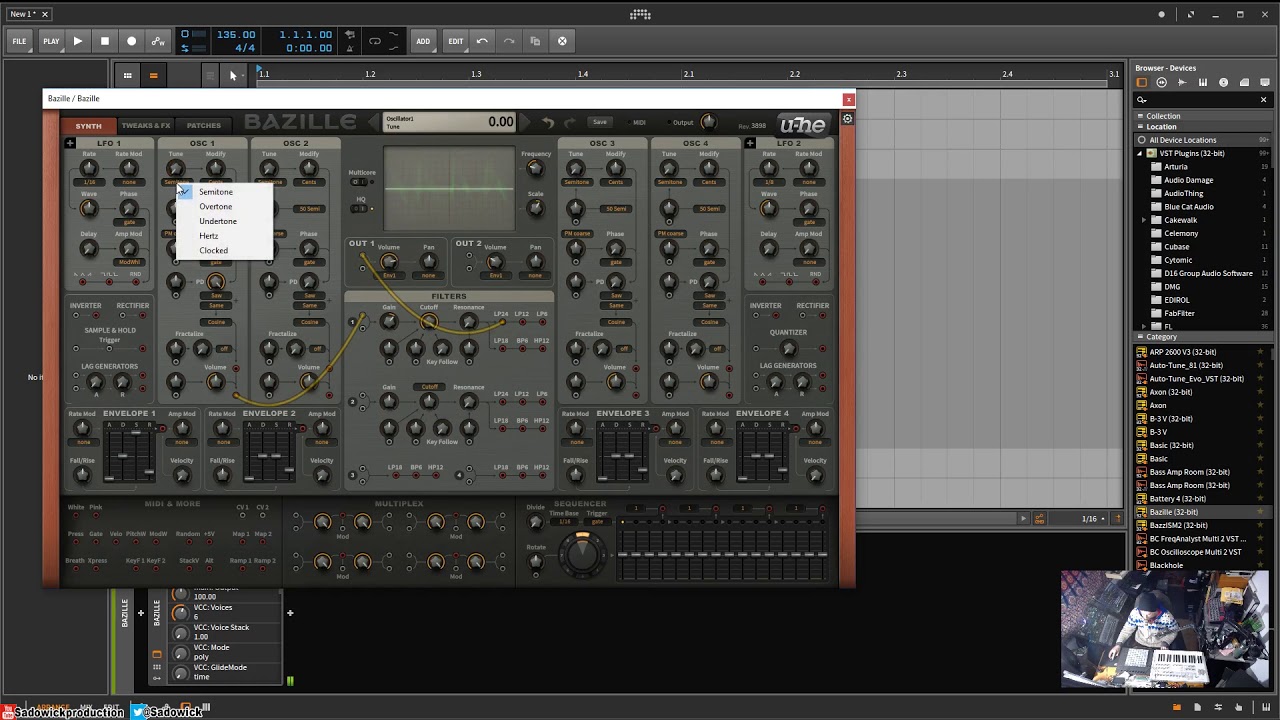Star Blackhole as a favorite
This screenshot has height=720, width=1280.
(x=1259, y=565)
